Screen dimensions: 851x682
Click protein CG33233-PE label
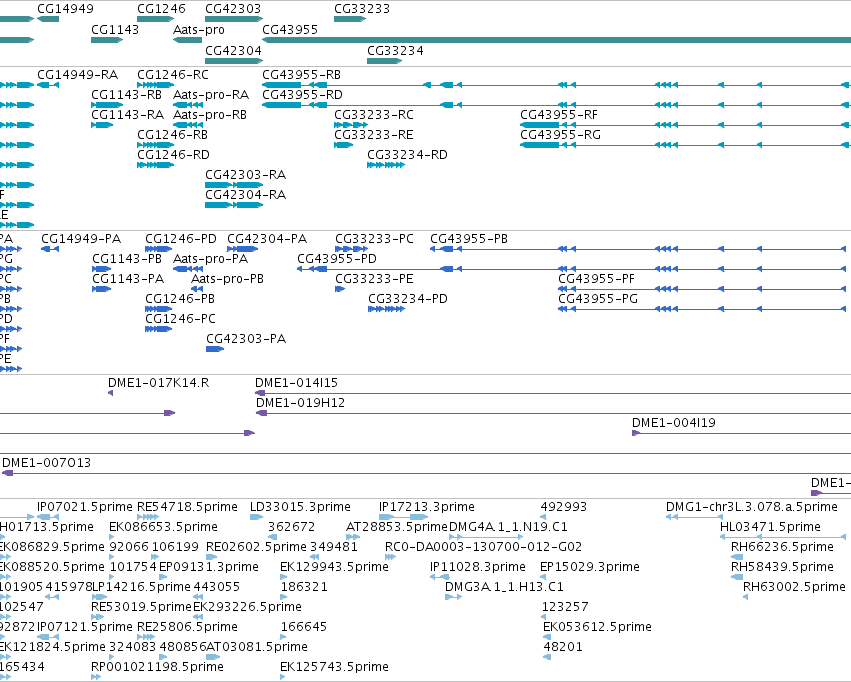(x=374, y=279)
